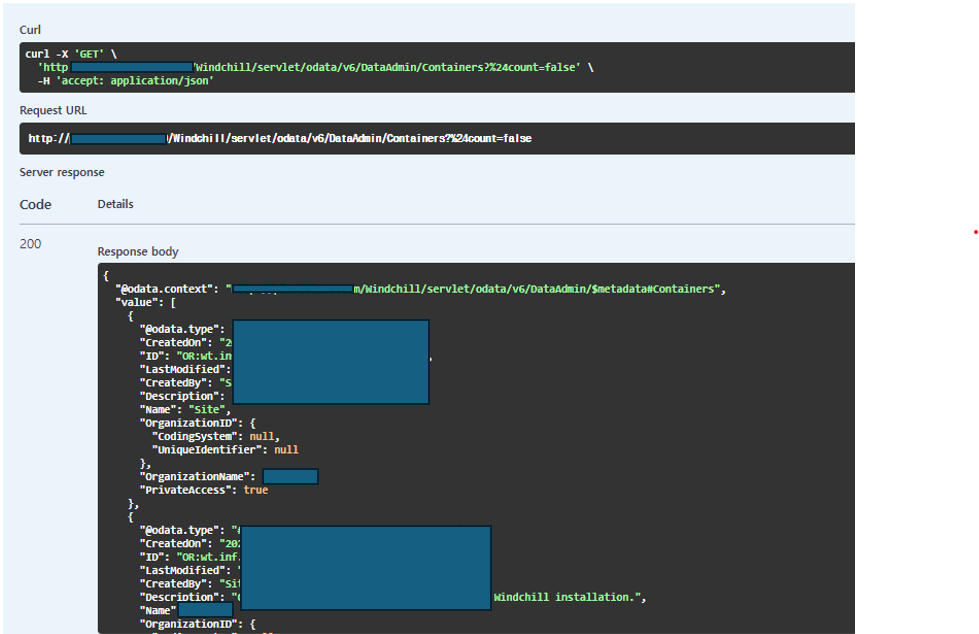Viewport: 979px width, 634px height.
Task: Select the "@odata.context" line in response
Action: (x=421, y=289)
